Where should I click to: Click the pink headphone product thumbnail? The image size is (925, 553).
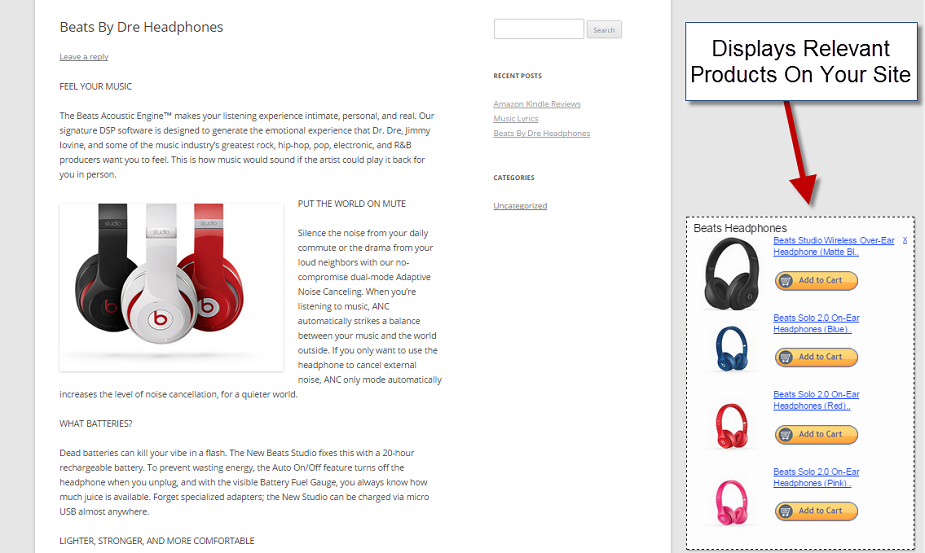point(732,502)
